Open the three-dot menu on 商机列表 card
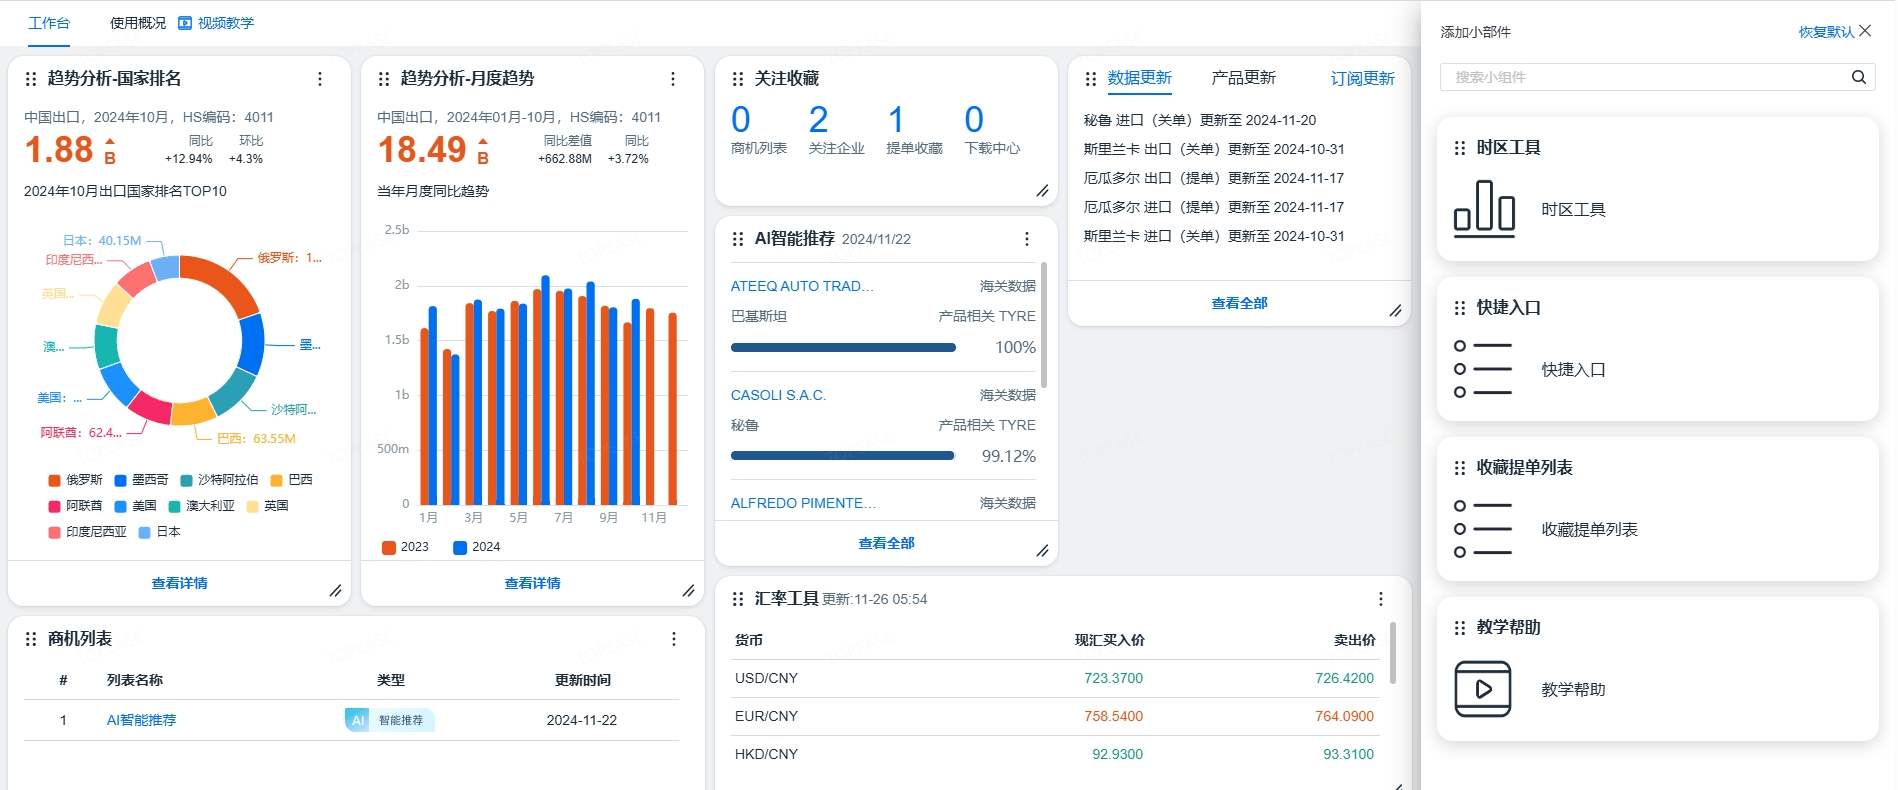This screenshot has width=1898, height=790. coord(674,639)
